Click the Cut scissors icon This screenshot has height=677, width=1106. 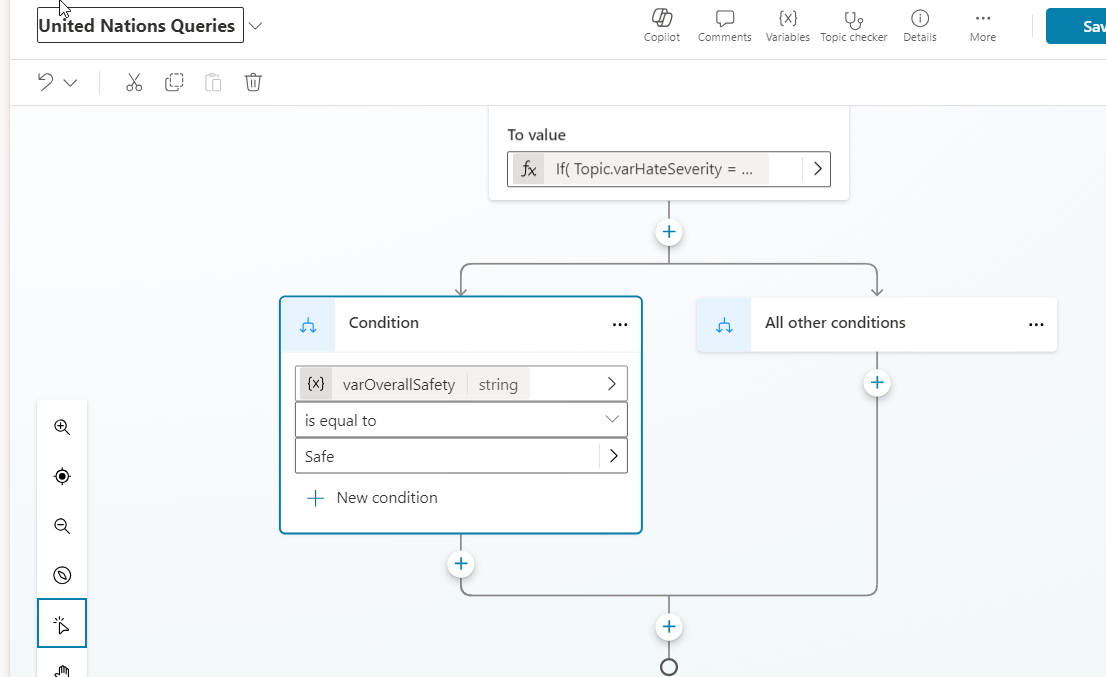(x=134, y=83)
